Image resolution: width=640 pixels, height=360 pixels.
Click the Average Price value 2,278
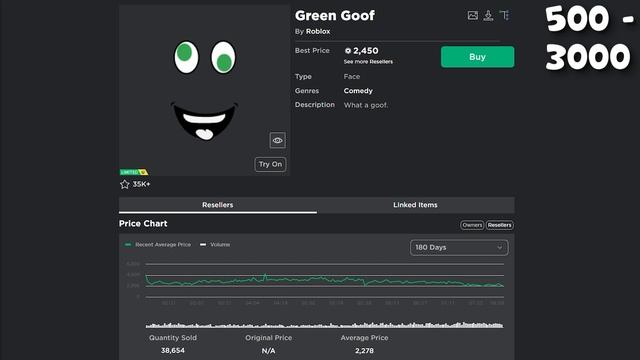364,351
